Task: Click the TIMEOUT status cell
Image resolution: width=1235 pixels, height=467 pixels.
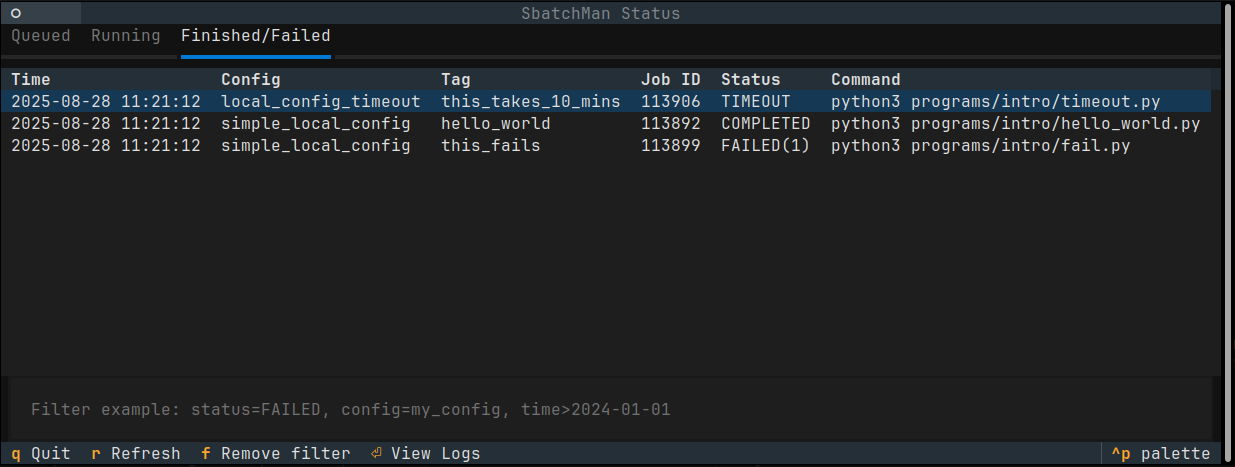Action: tap(756, 102)
